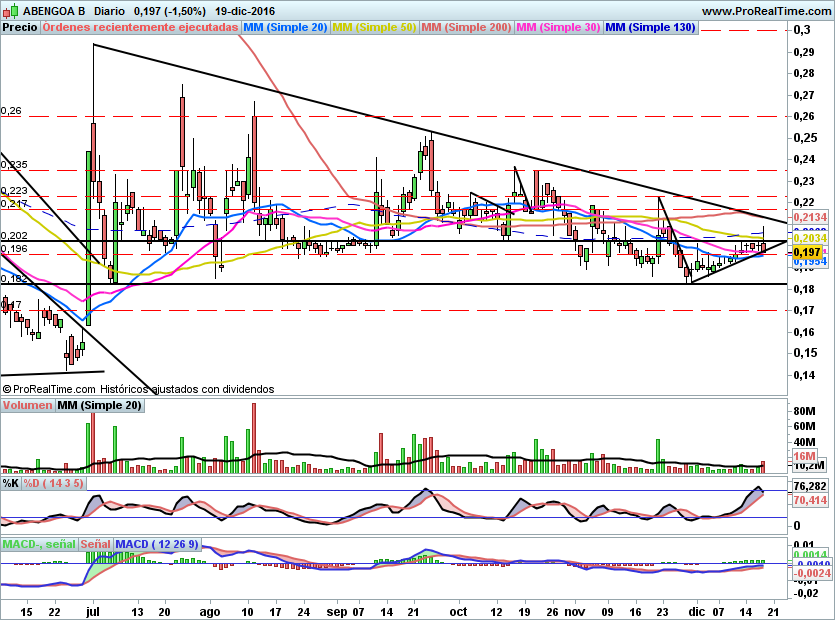Image resolution: width=835 pixels, height=620 pixels.
Task: Select the %D (14 3 5) stochastic label
Action: point(54,483)
